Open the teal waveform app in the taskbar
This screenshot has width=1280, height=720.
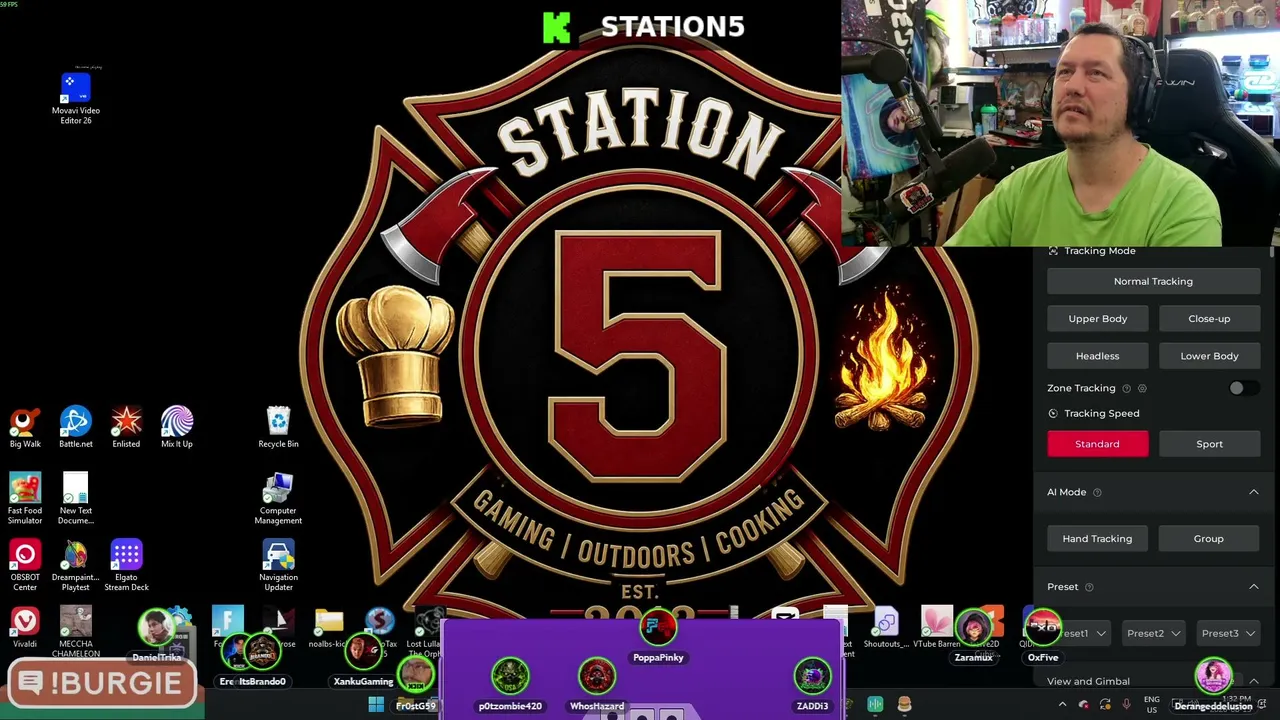[x=875, y=705]
